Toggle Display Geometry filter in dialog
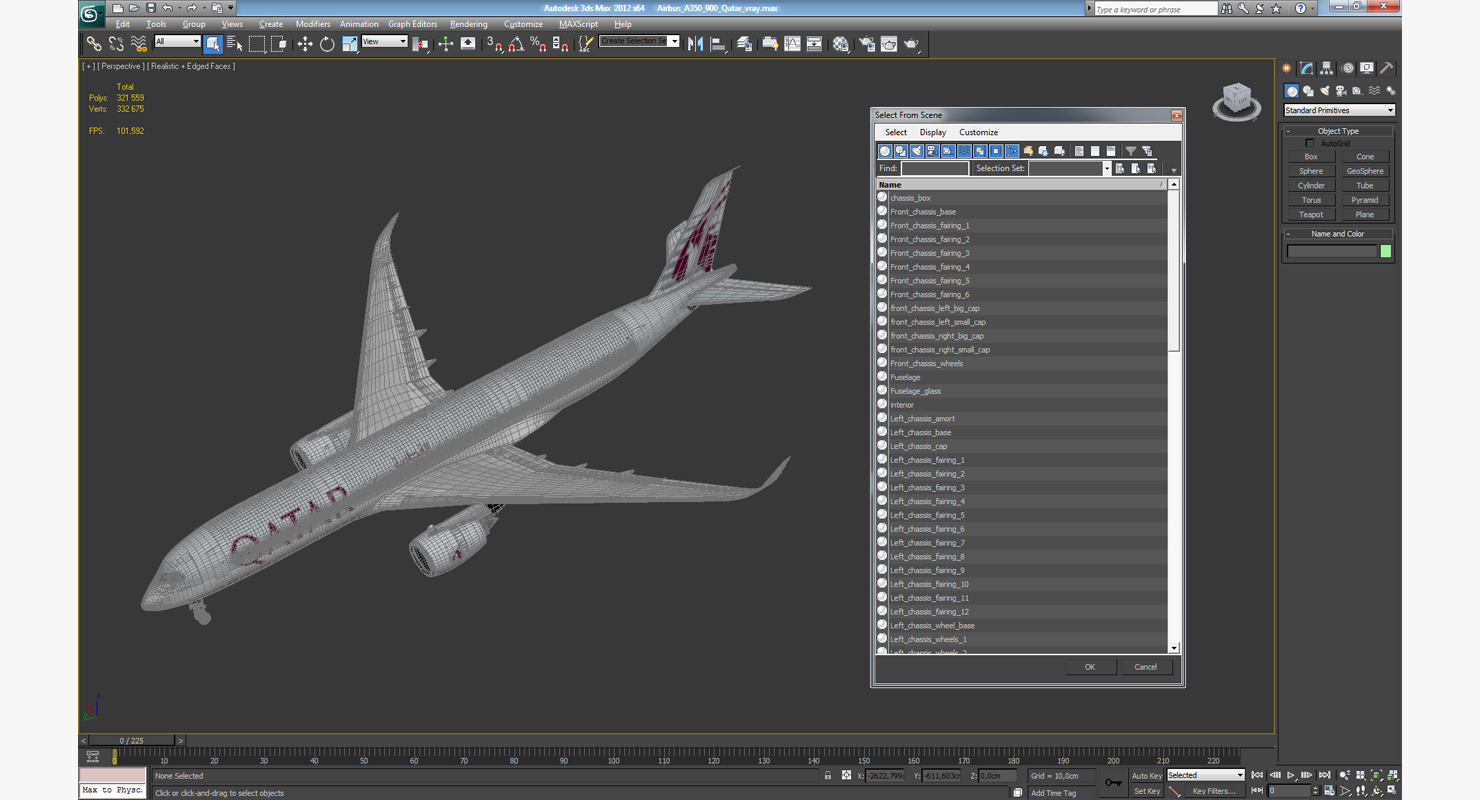This screenshot has height=800, width=1480. point(885,151)
